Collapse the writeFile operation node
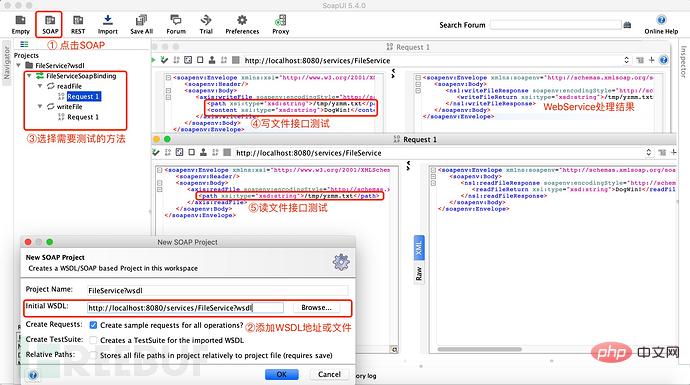 click(40, 106)
